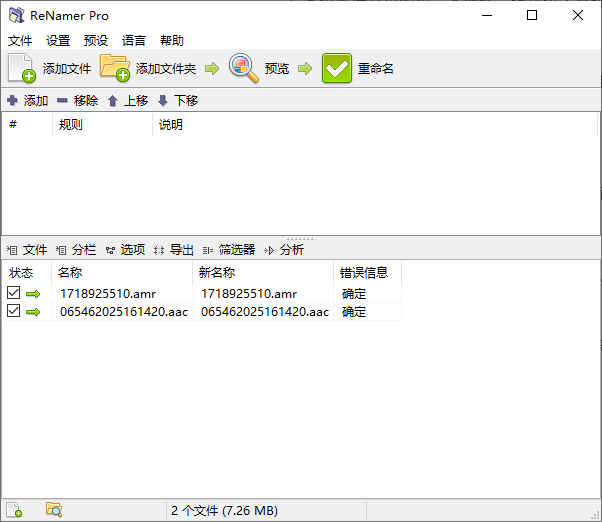
Task: Click the 上移 button label
Action: point(136,101)
